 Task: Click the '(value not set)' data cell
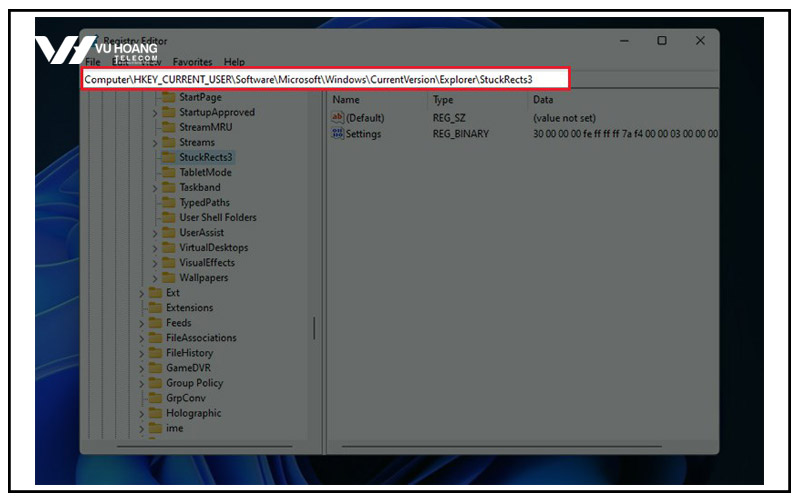(564, 118)
